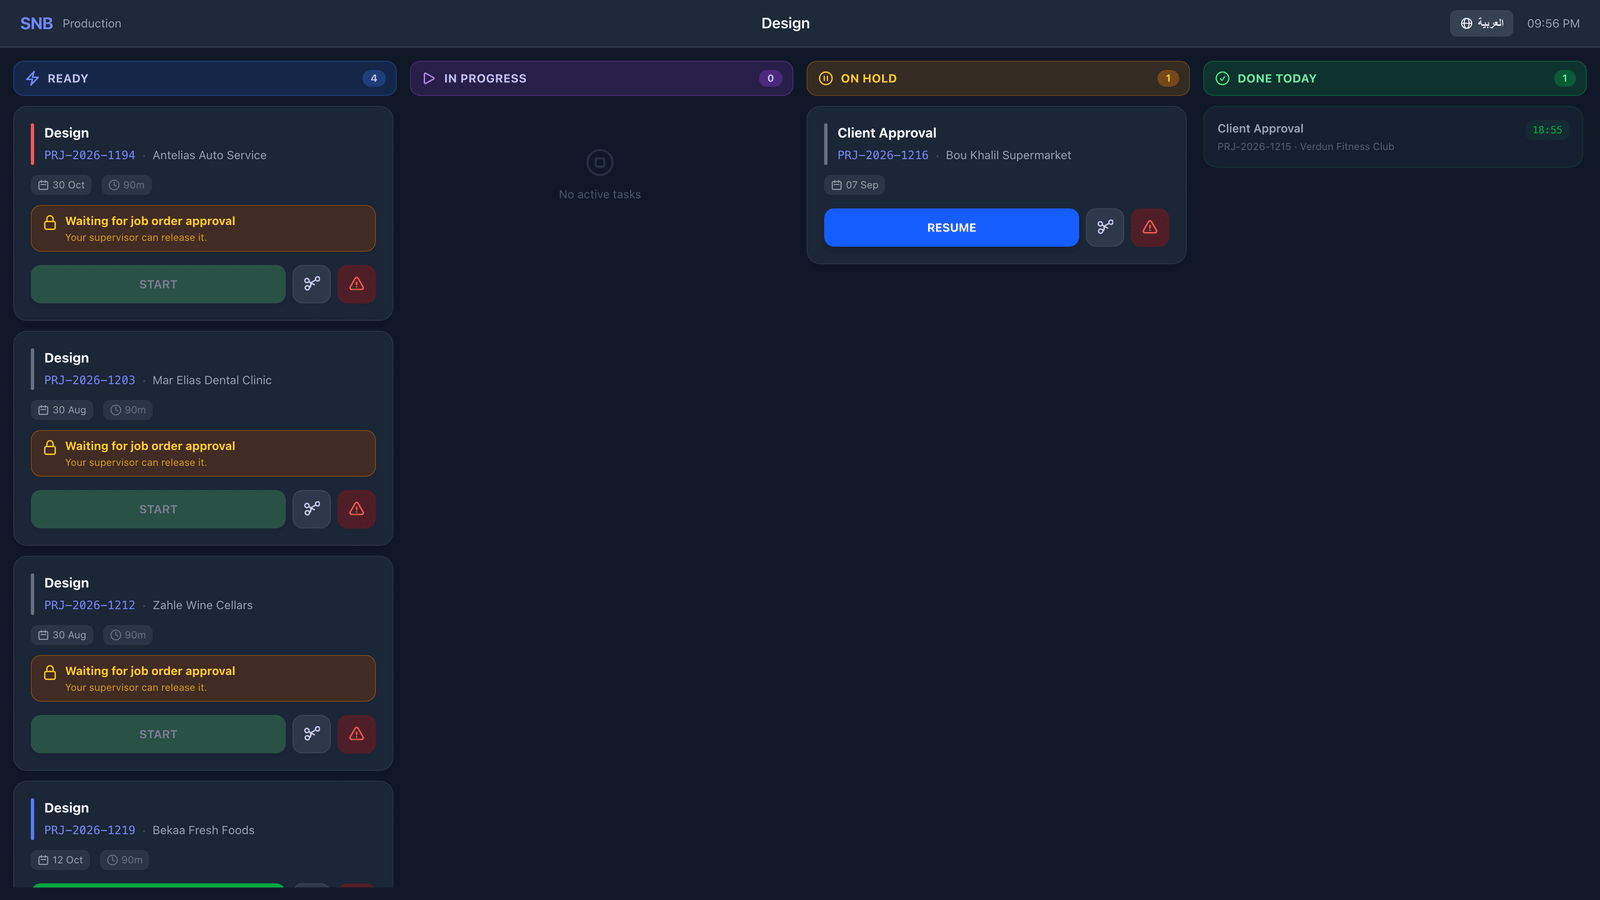This screenshot has width=1600, height=900.
Task: Open workflow icon on Mar Elias Dental Clinic card
Action: [311, 509]
